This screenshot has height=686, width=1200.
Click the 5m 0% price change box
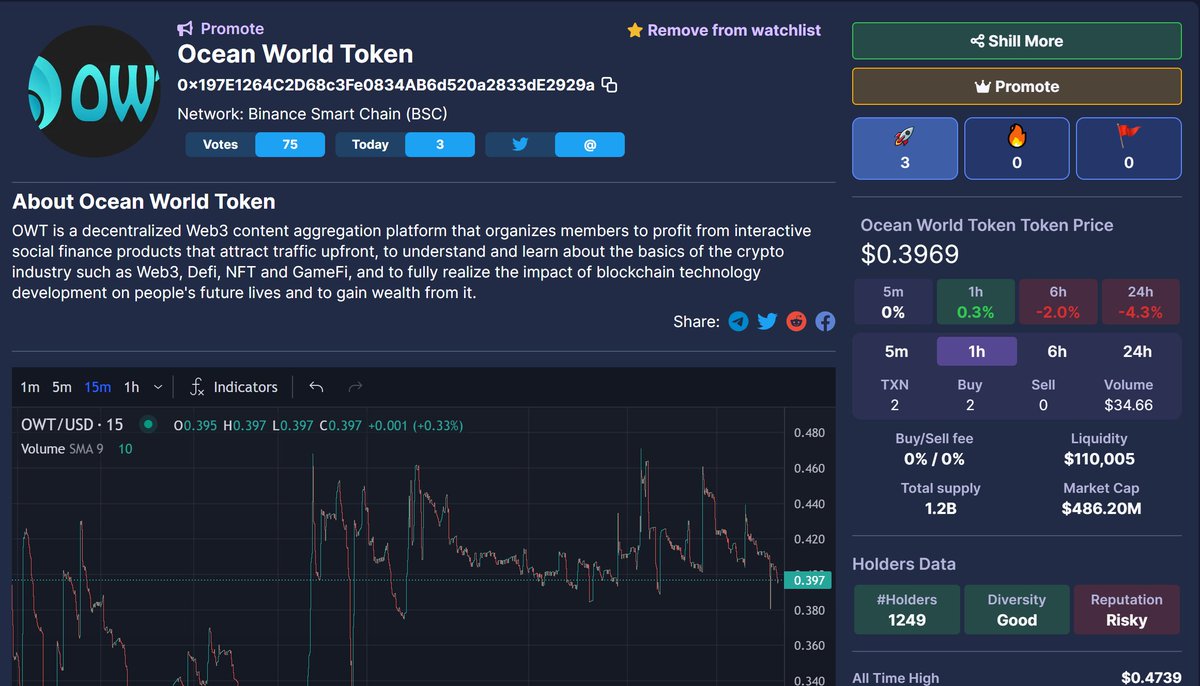[893, 302]
